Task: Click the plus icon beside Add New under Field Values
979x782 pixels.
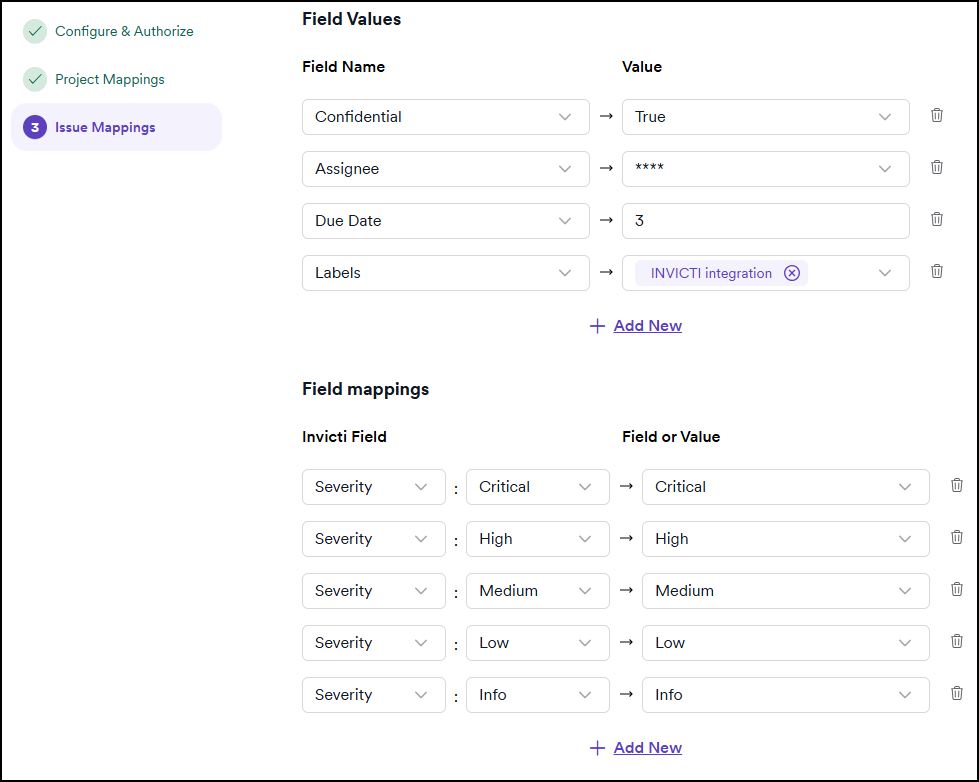Action: 597,326
